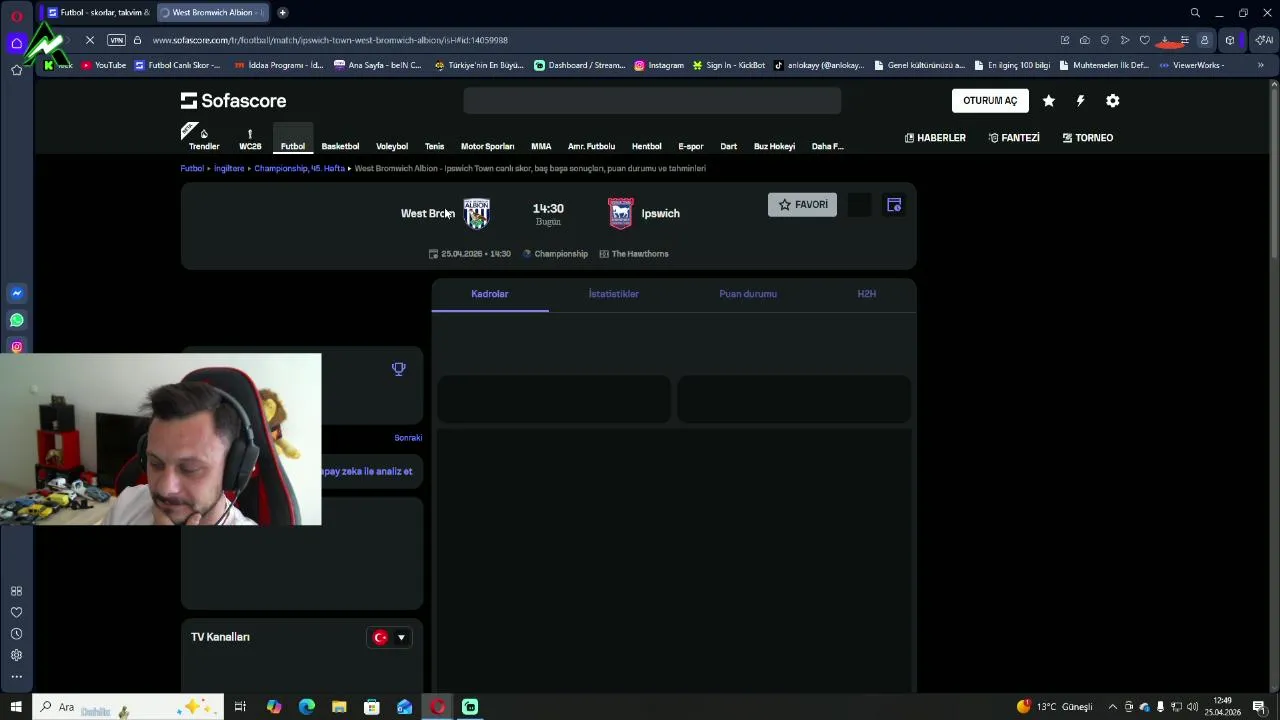Click Sonraki link in left panel

408,438
